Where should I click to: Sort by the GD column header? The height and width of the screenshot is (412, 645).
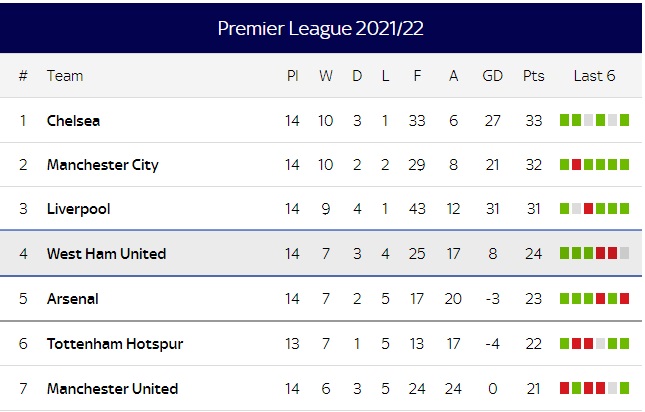[x=492, y=76]
